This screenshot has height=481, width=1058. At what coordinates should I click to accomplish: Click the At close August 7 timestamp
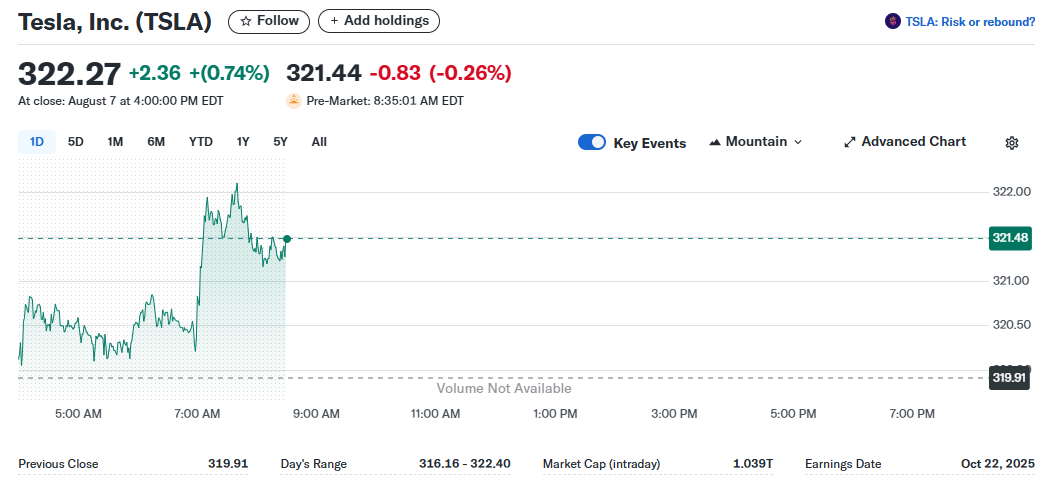[121, 101]
